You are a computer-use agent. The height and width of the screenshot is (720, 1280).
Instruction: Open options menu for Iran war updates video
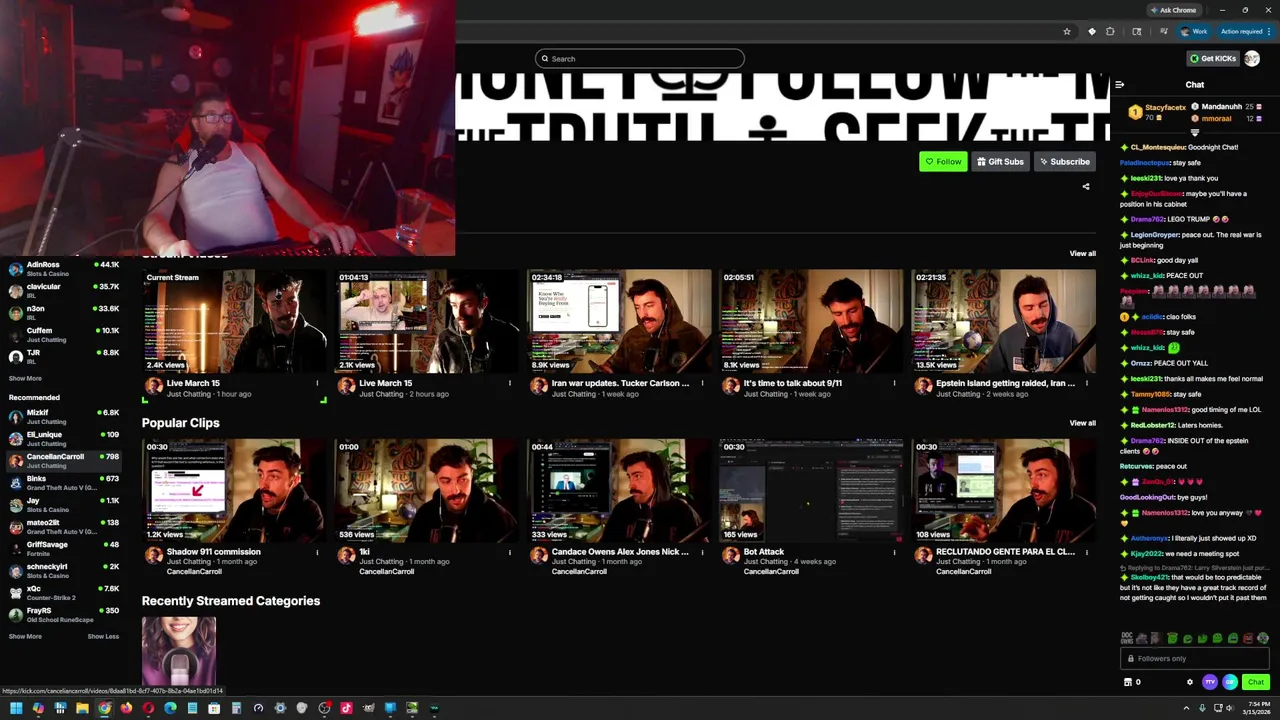point(702,383)
